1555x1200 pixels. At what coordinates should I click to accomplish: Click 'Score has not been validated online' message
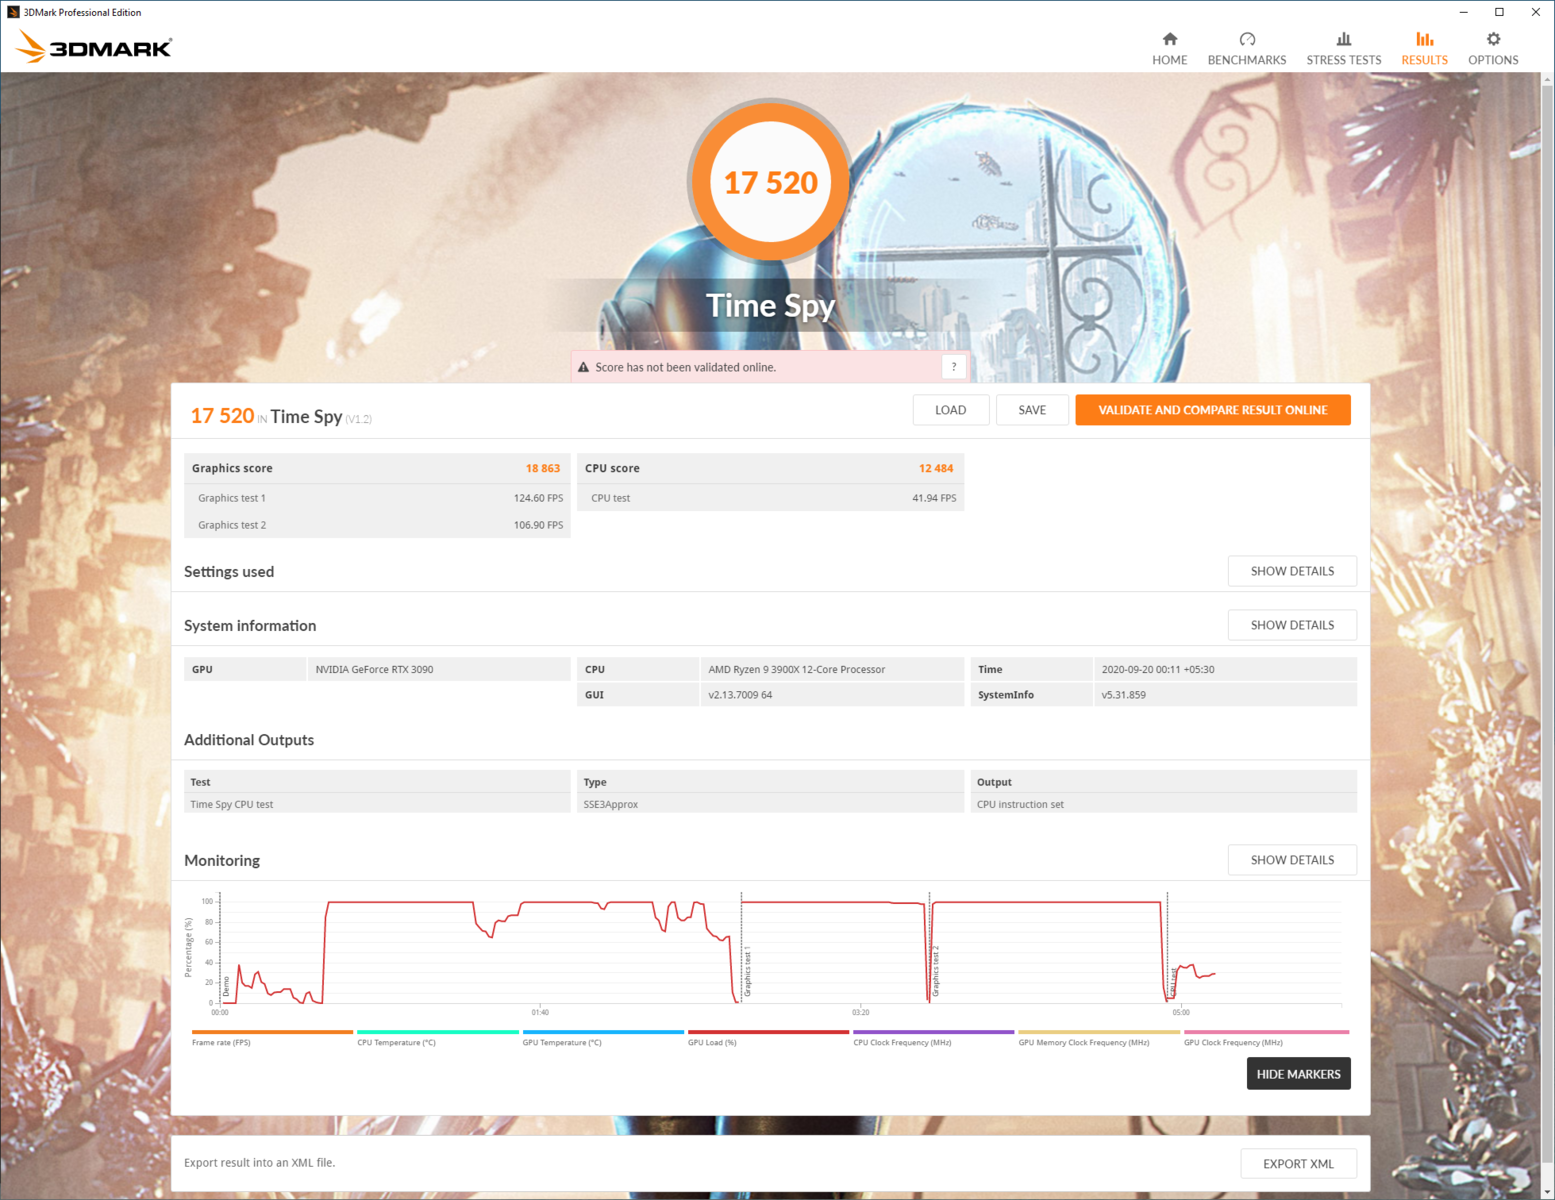click(686, 367)
